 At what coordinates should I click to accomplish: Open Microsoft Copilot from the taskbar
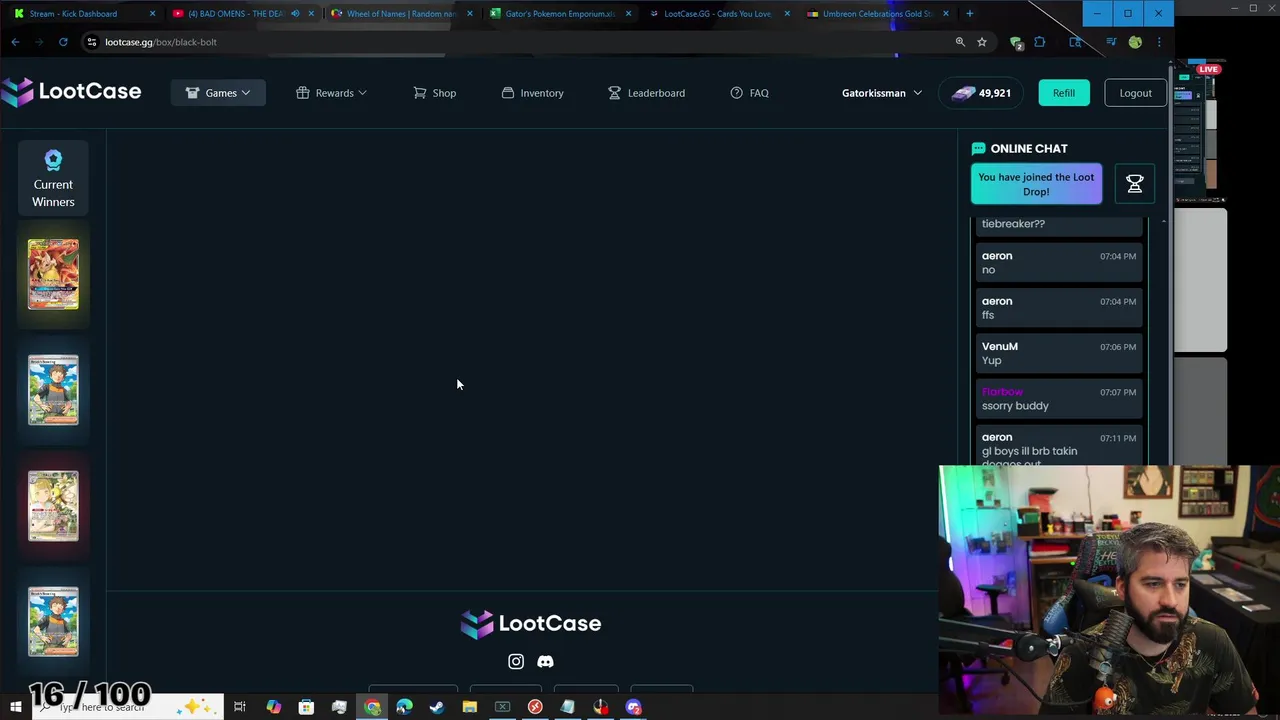click(273, 707)
